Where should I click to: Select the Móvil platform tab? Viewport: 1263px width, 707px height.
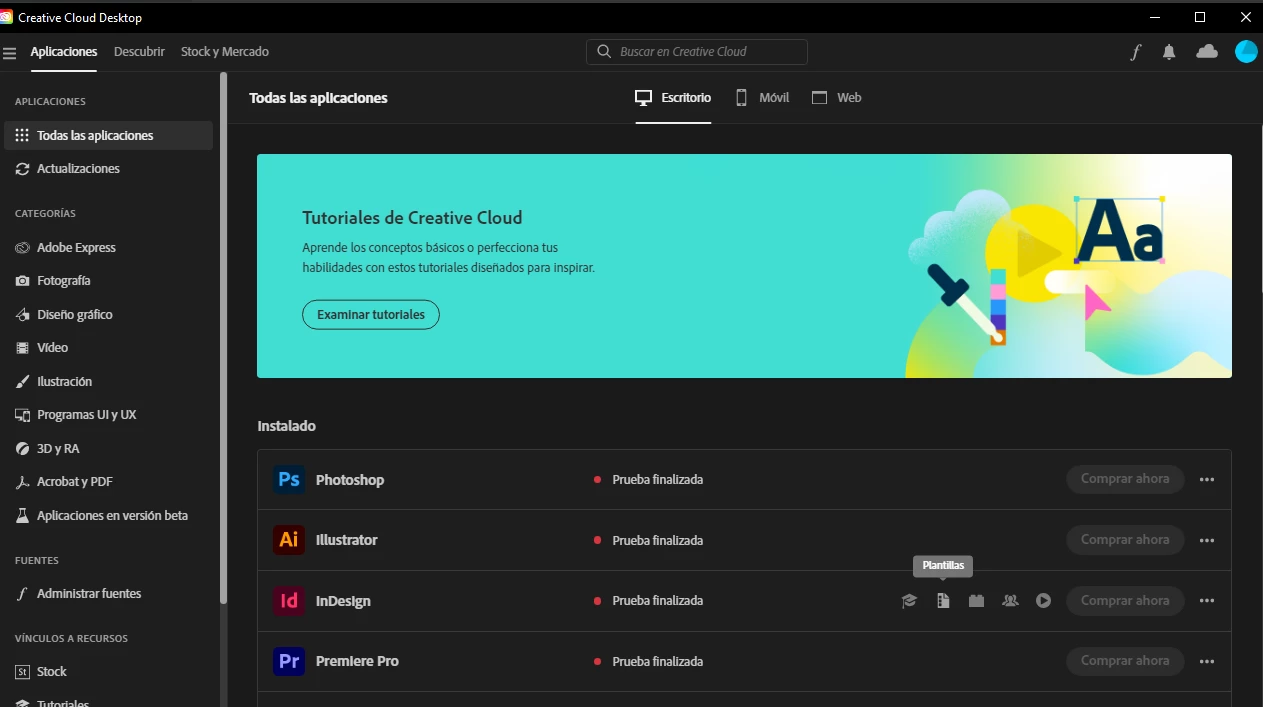pyautogui.click(x=762, y=98)
